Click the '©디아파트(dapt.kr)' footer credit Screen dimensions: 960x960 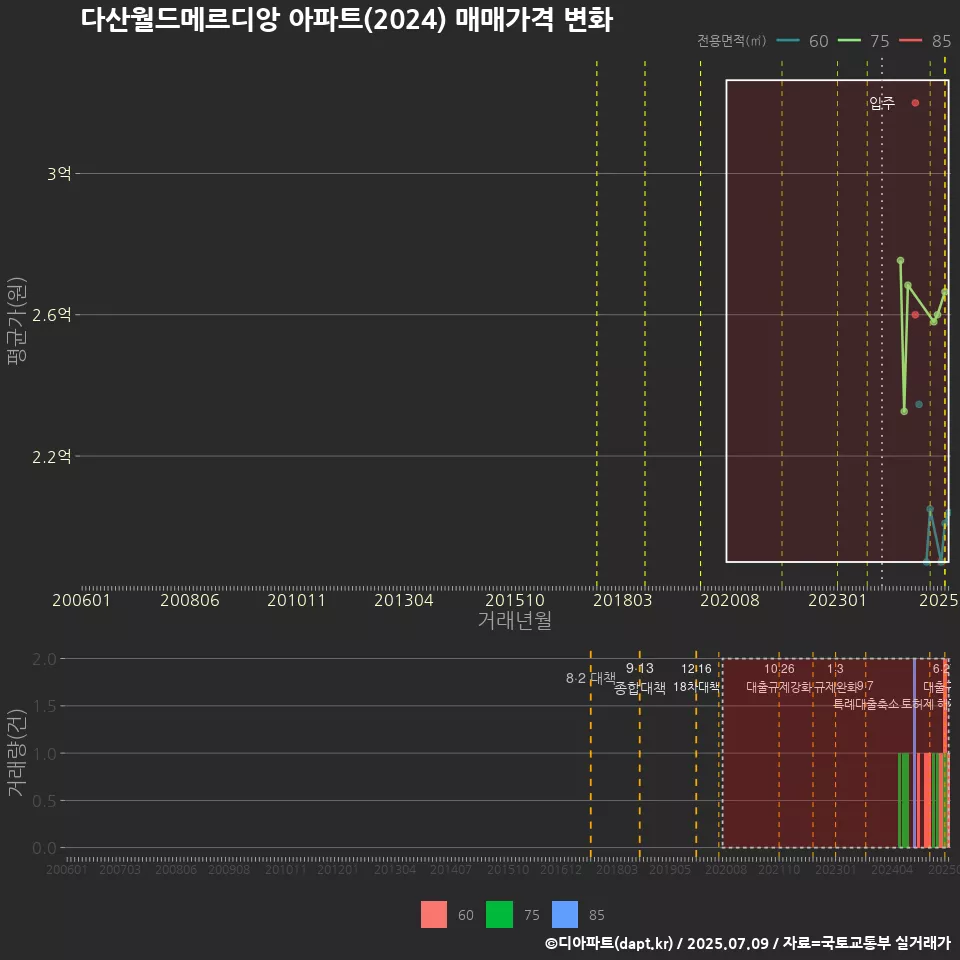pyautogui.click(x=609, y=943)
